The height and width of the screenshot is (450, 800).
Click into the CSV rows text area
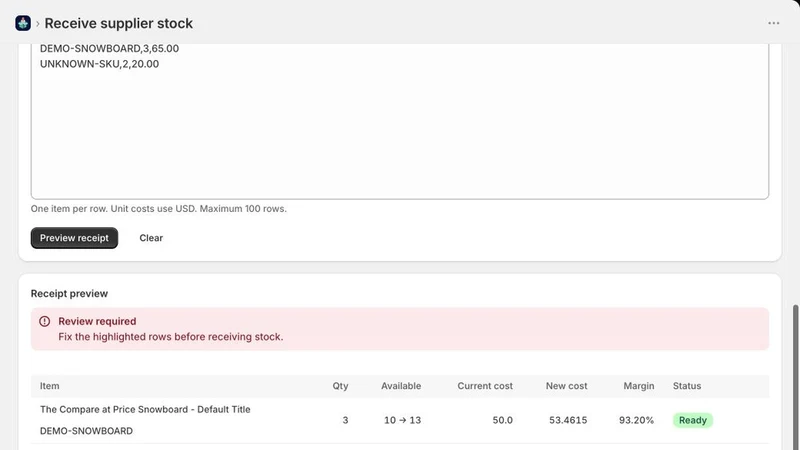point(399,121)
